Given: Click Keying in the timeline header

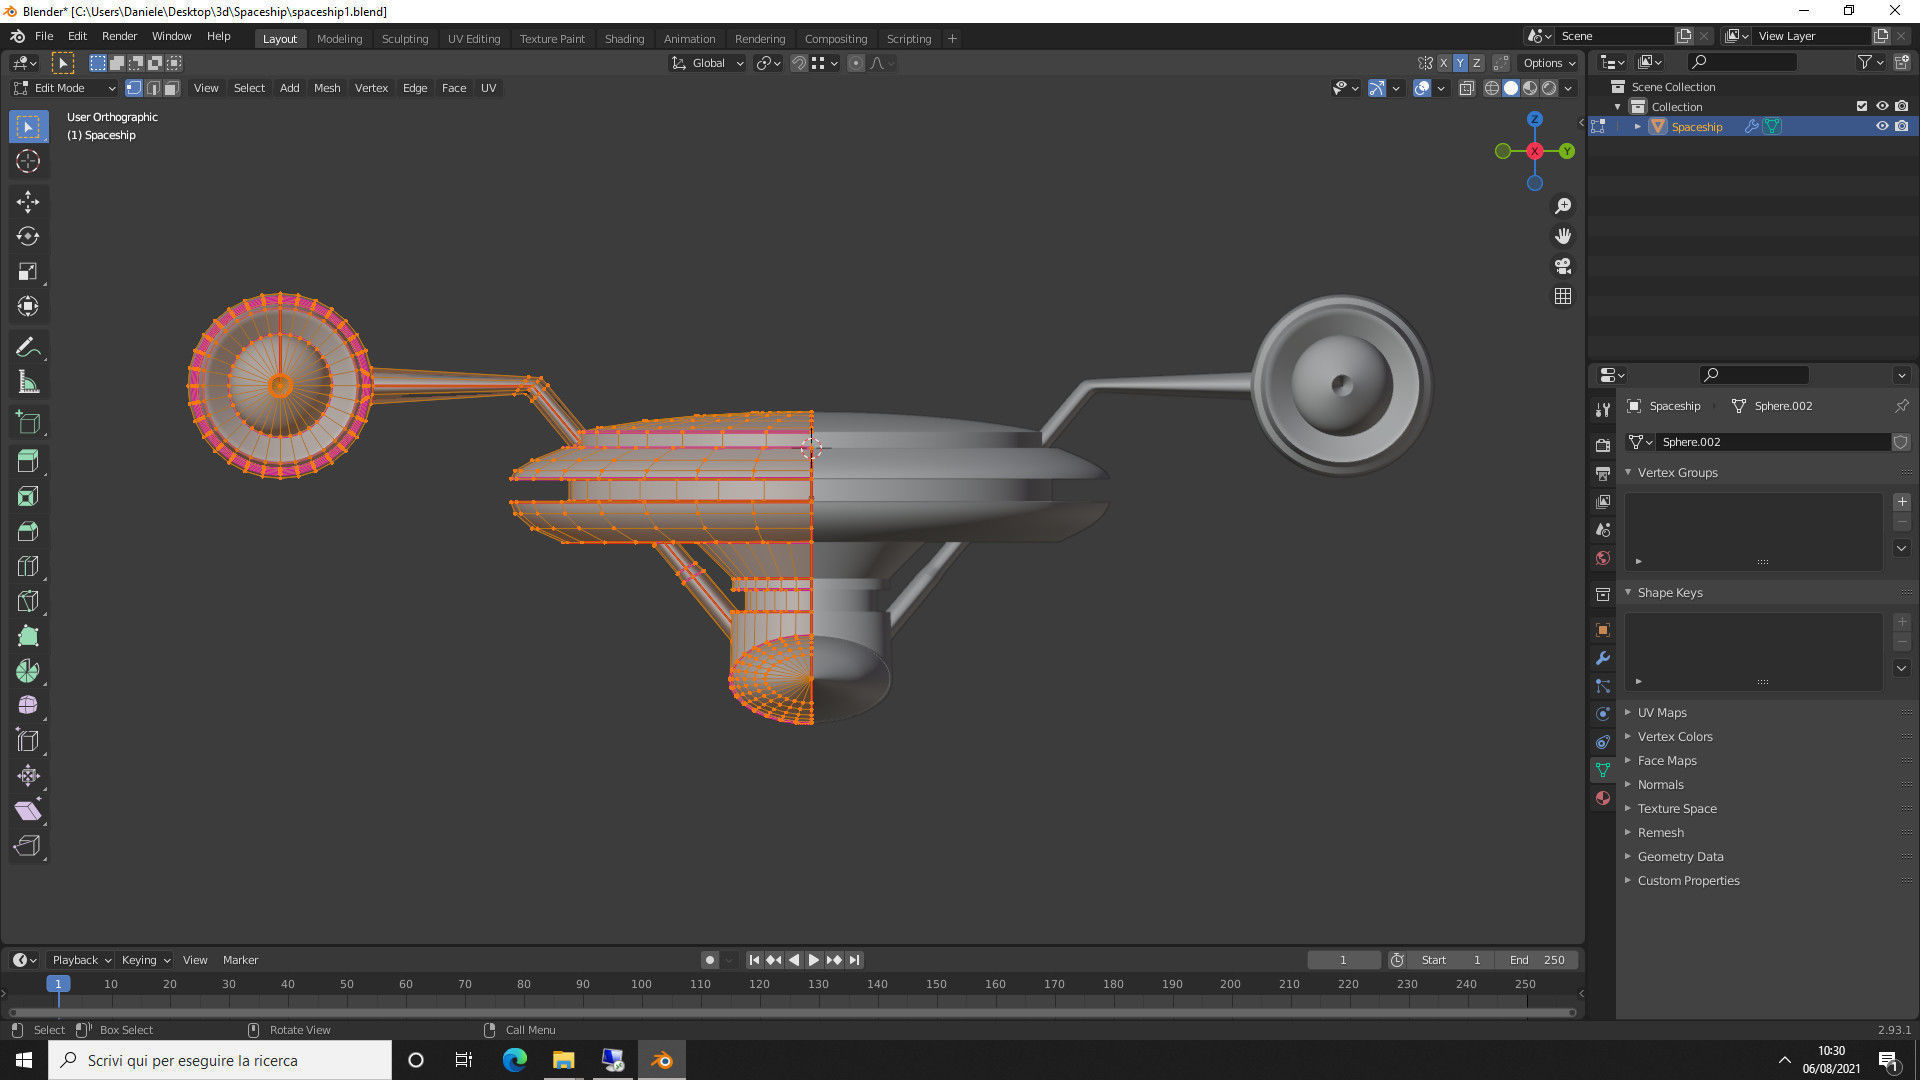Looking at the screenshot, I should [x=145, y=960].
